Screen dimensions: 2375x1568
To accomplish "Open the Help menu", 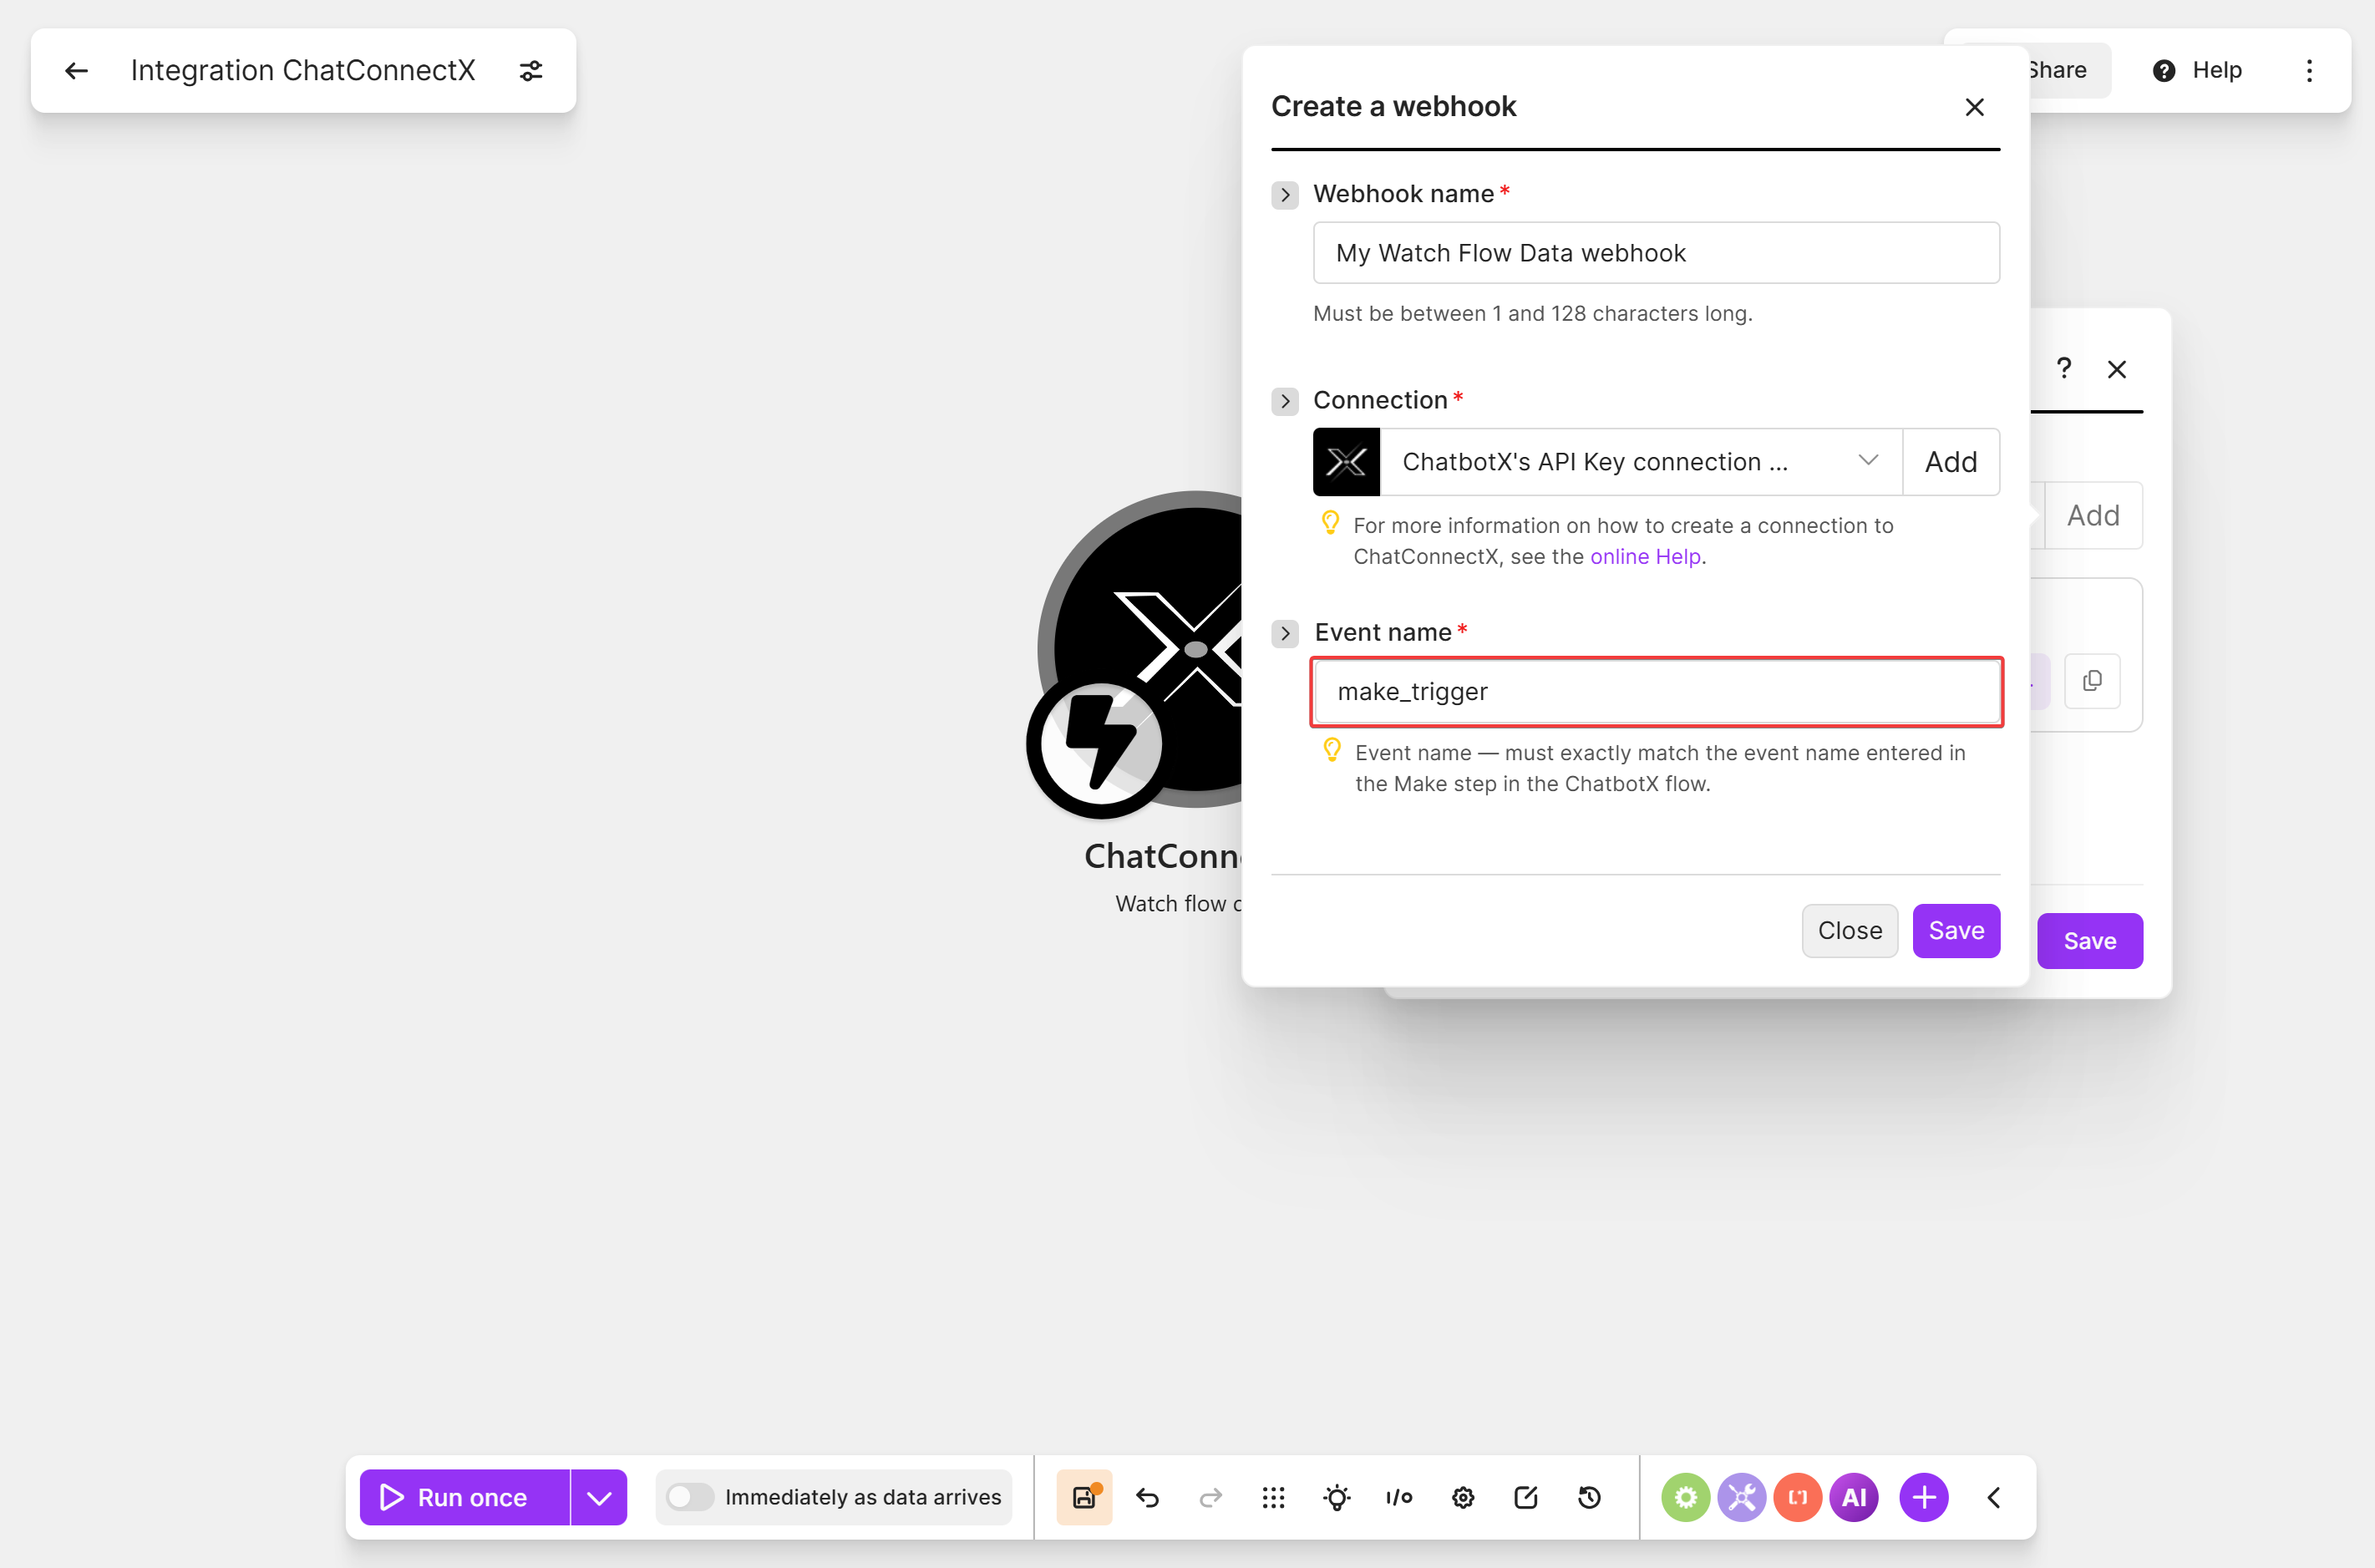I will pyautogui.click(x=2197, y=70).
